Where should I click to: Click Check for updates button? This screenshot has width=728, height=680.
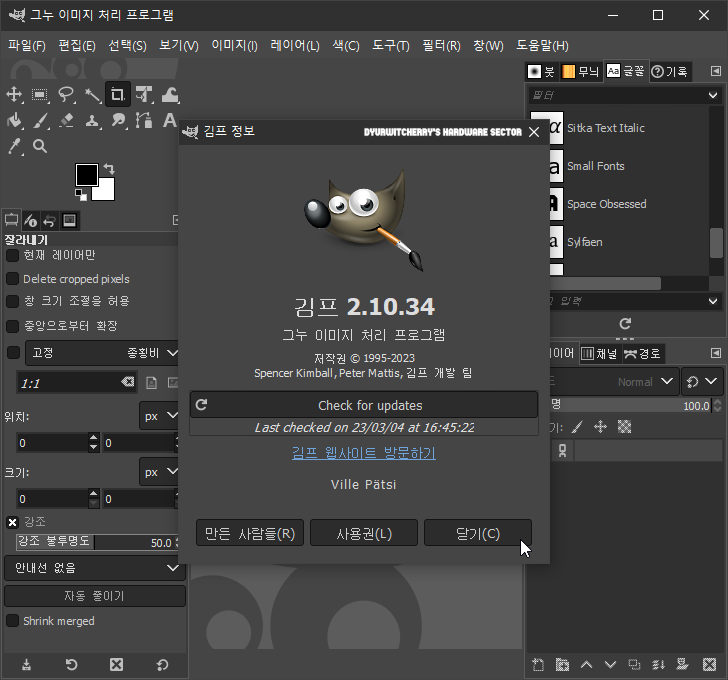[x=364, y=405]
